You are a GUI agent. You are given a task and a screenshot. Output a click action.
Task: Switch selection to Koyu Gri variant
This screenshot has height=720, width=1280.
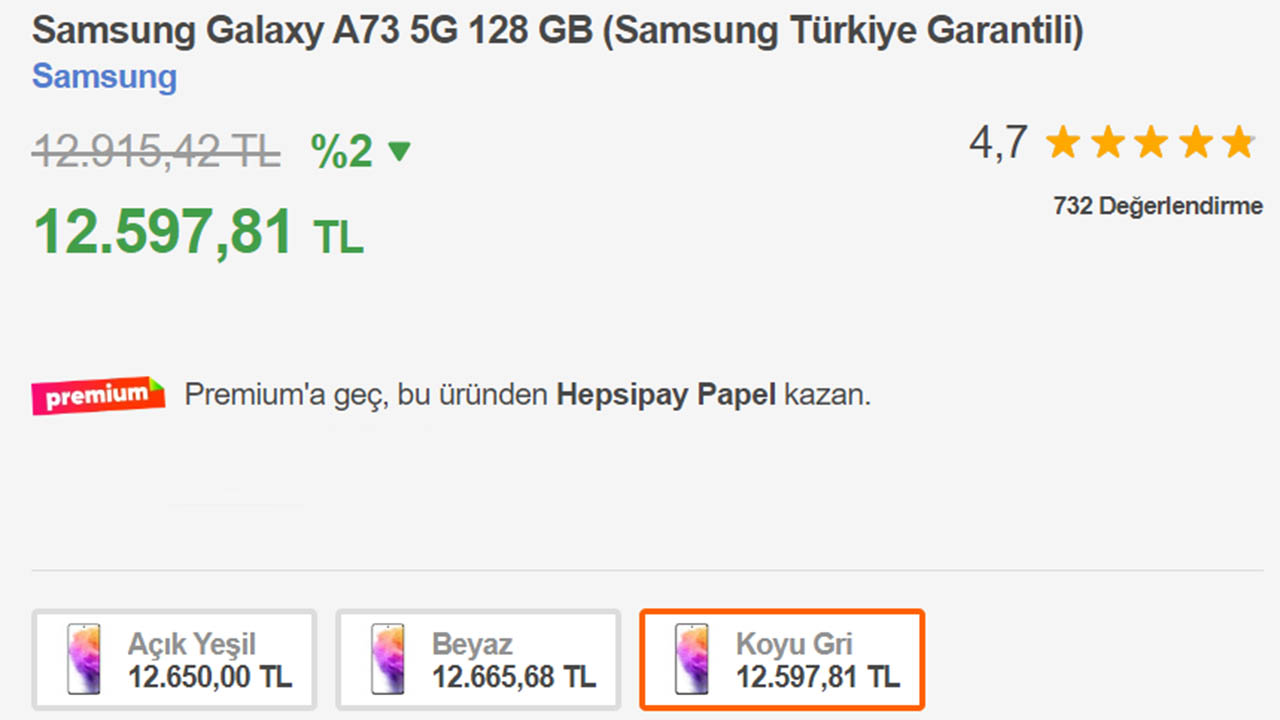(782, 658)
